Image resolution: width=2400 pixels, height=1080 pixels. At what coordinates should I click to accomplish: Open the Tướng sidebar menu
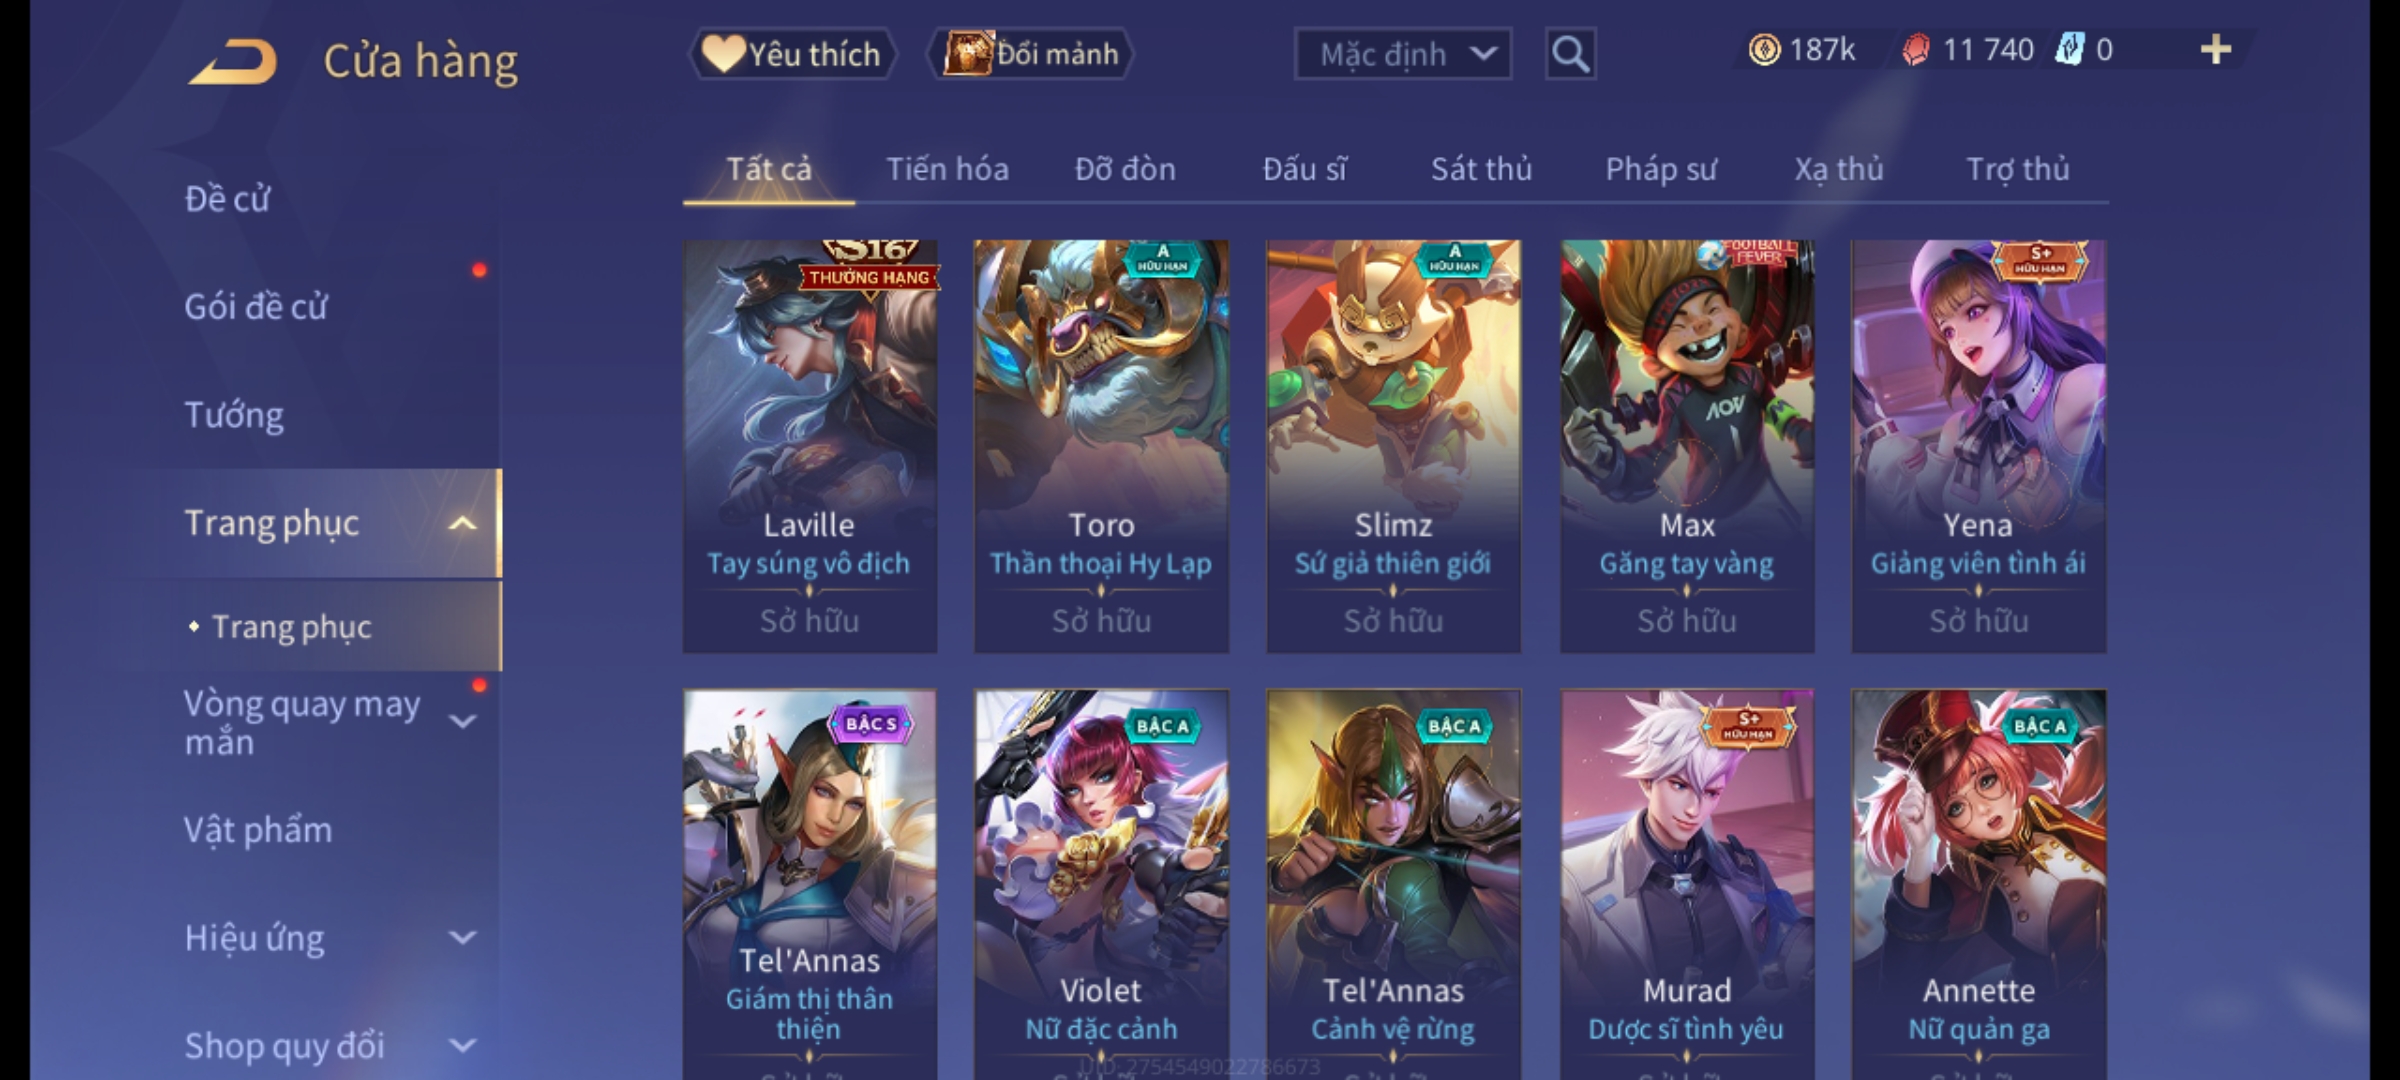click(234, 415)
